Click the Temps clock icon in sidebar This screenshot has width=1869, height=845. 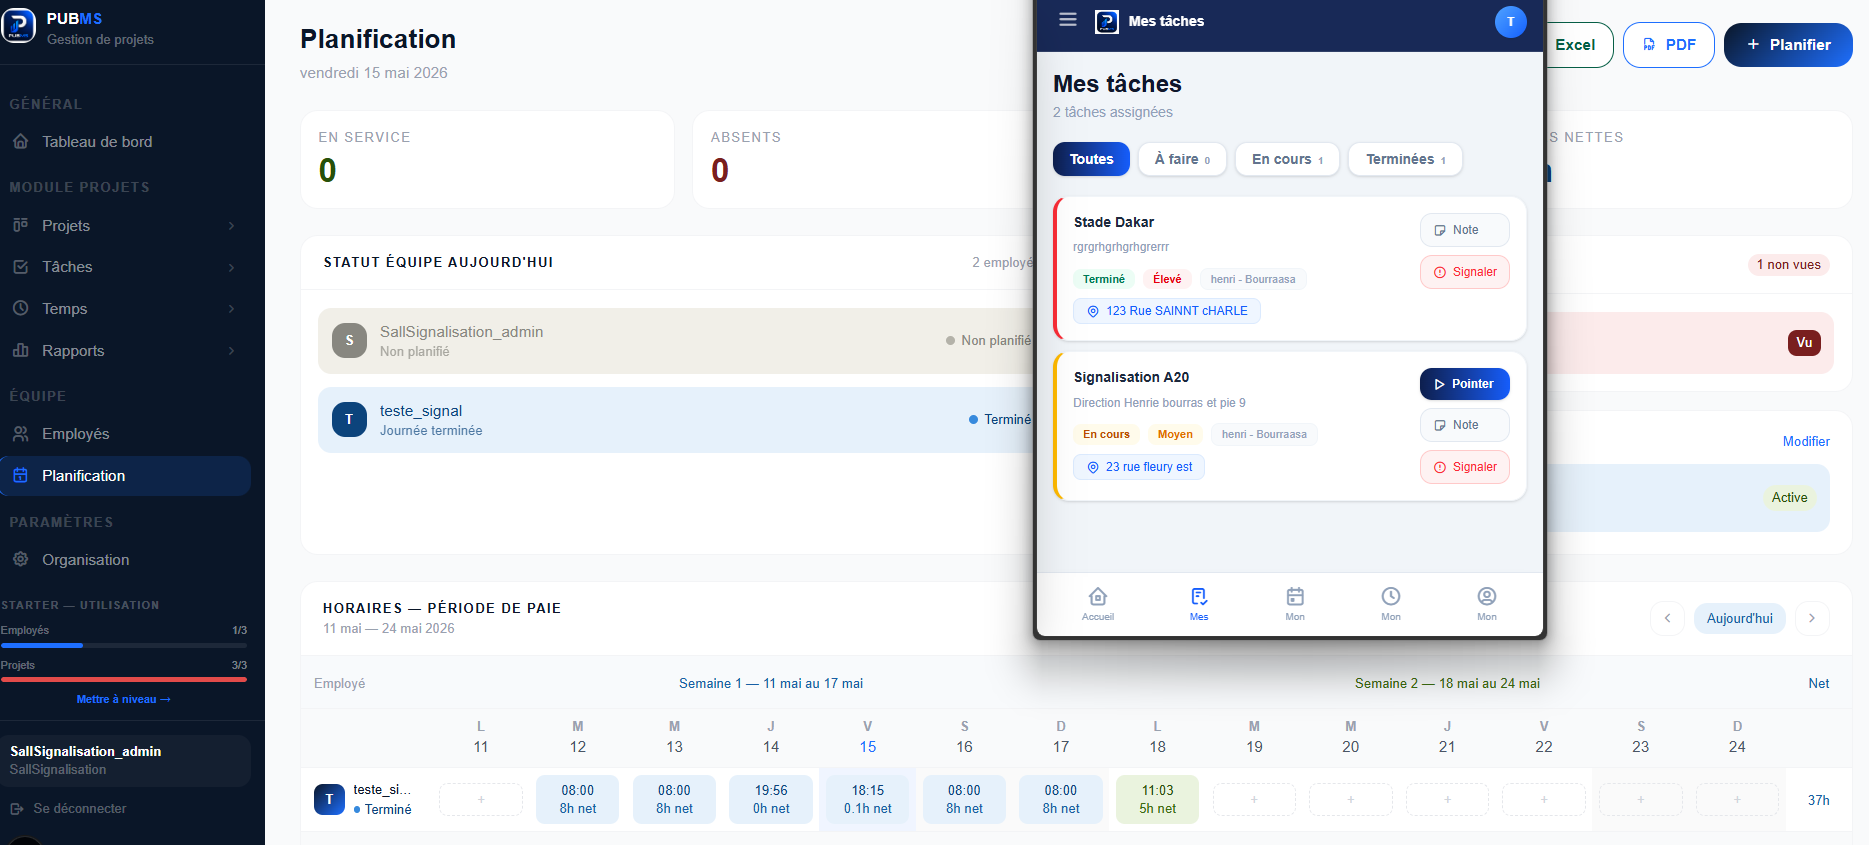(20, 308)
